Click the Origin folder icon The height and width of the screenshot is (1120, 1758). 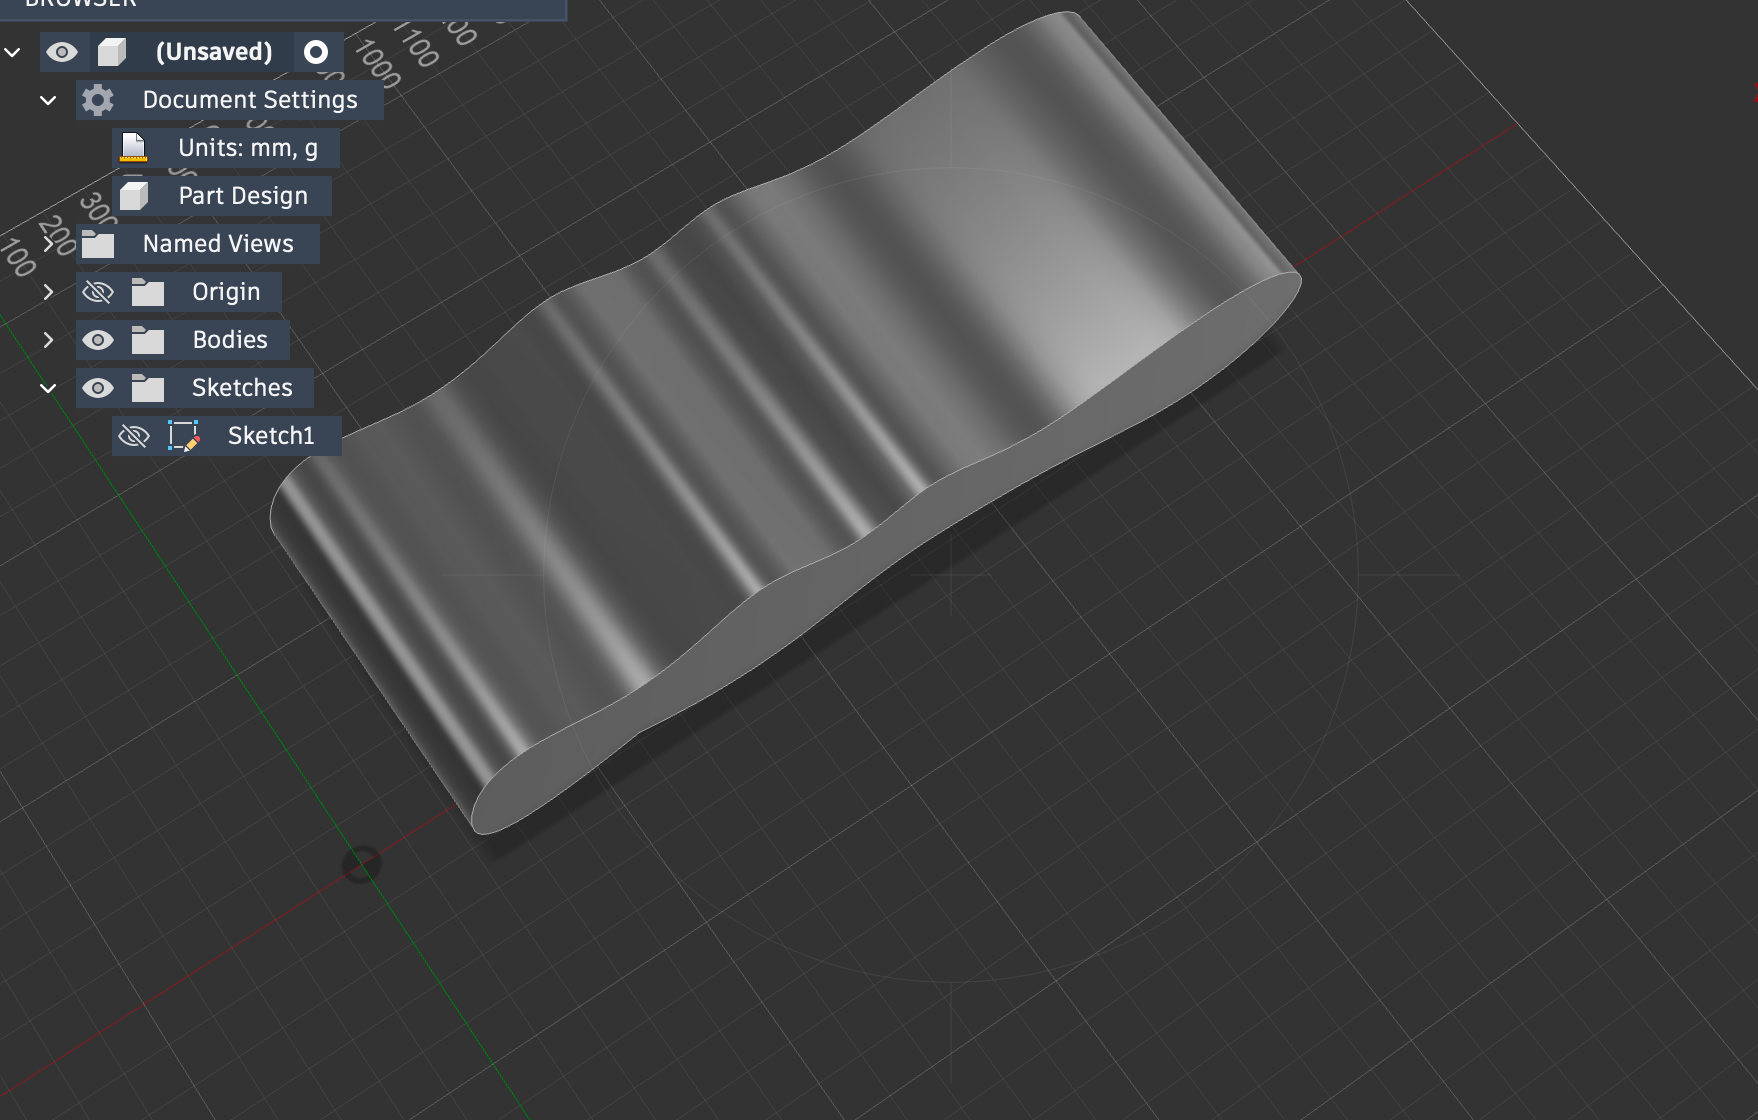pyautogui.click(x=148, y=292)
